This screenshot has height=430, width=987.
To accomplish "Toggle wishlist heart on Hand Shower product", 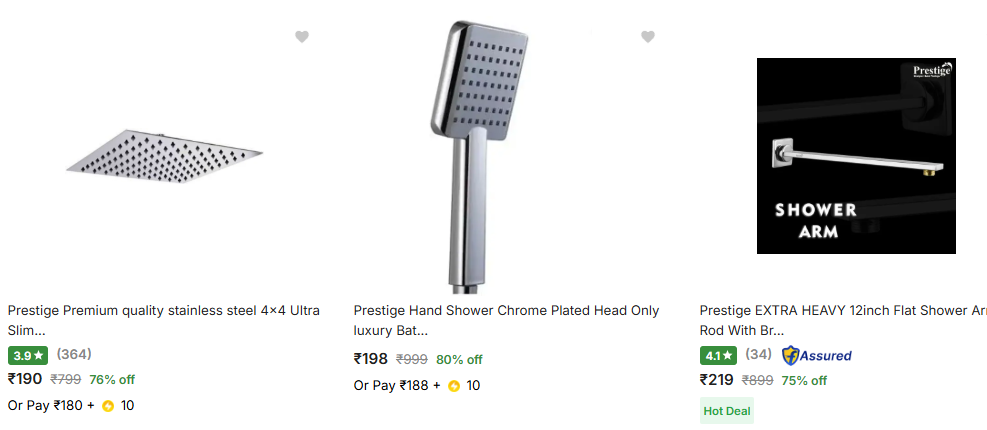I will click(x=648, y=37).
